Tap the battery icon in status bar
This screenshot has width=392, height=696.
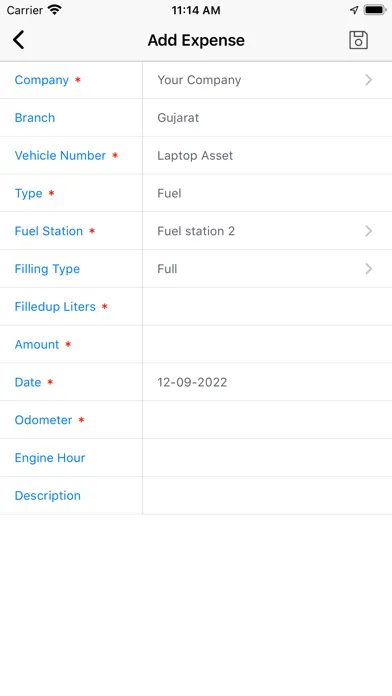coord(375,10)
